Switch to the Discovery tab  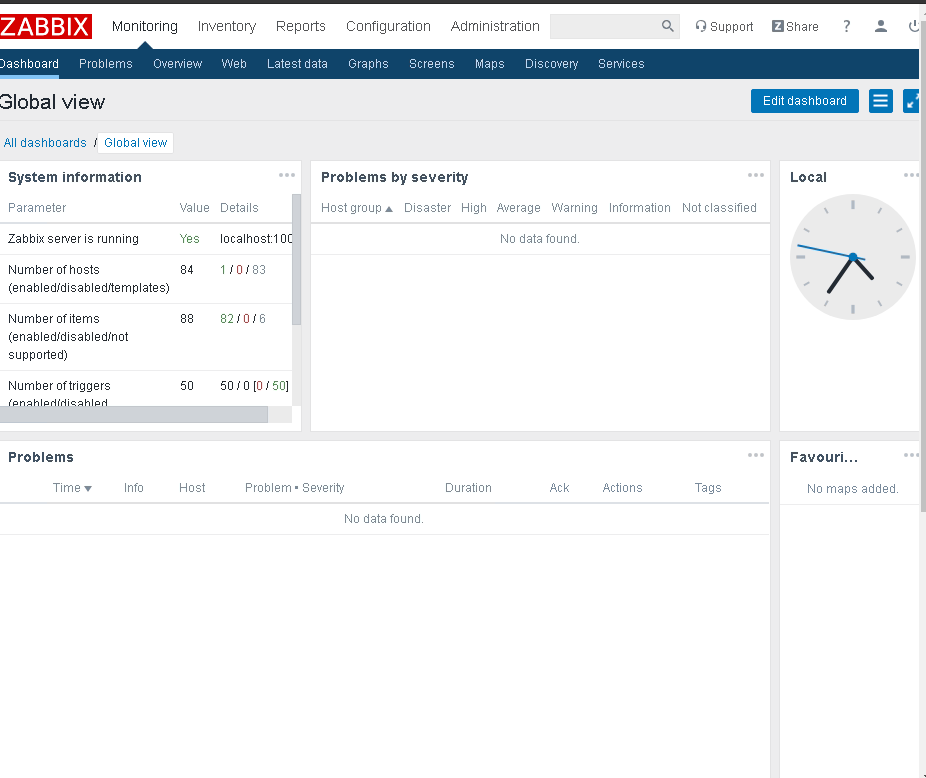click(x=552, y=64)
